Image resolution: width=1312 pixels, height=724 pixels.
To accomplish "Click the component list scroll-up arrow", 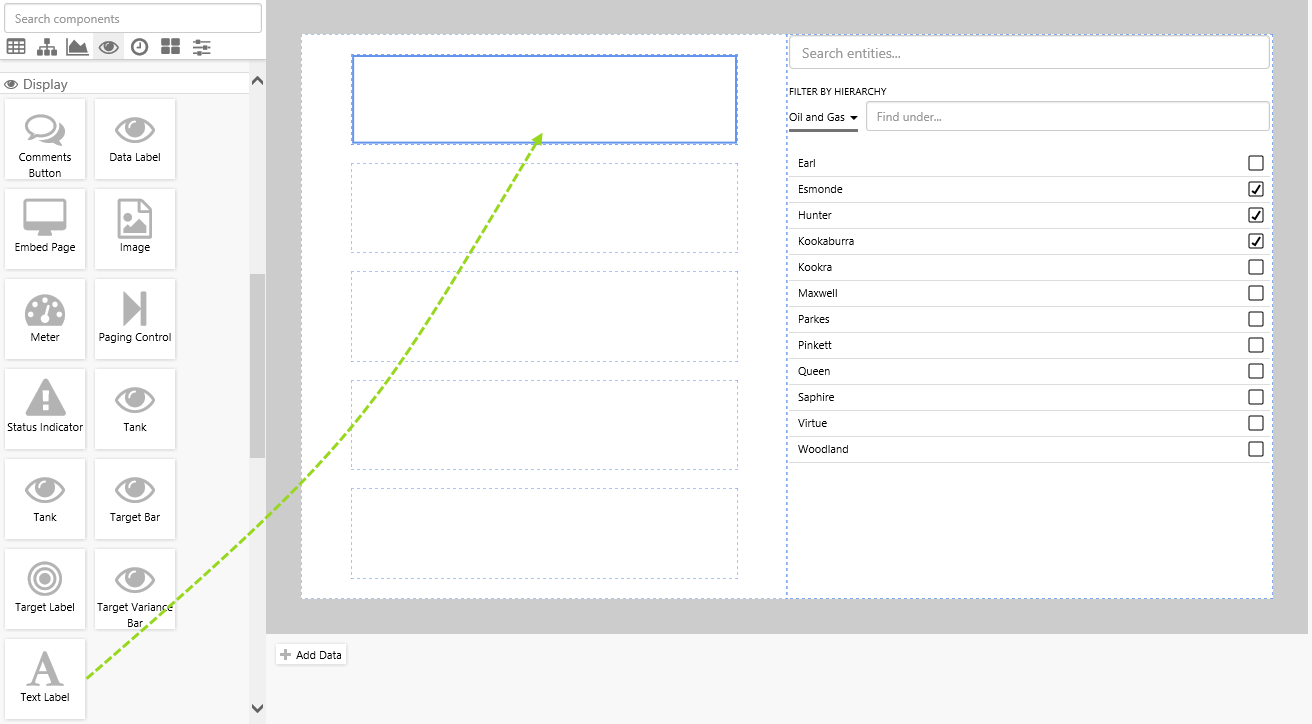I will pyautogui.click(x=257, y=81).
